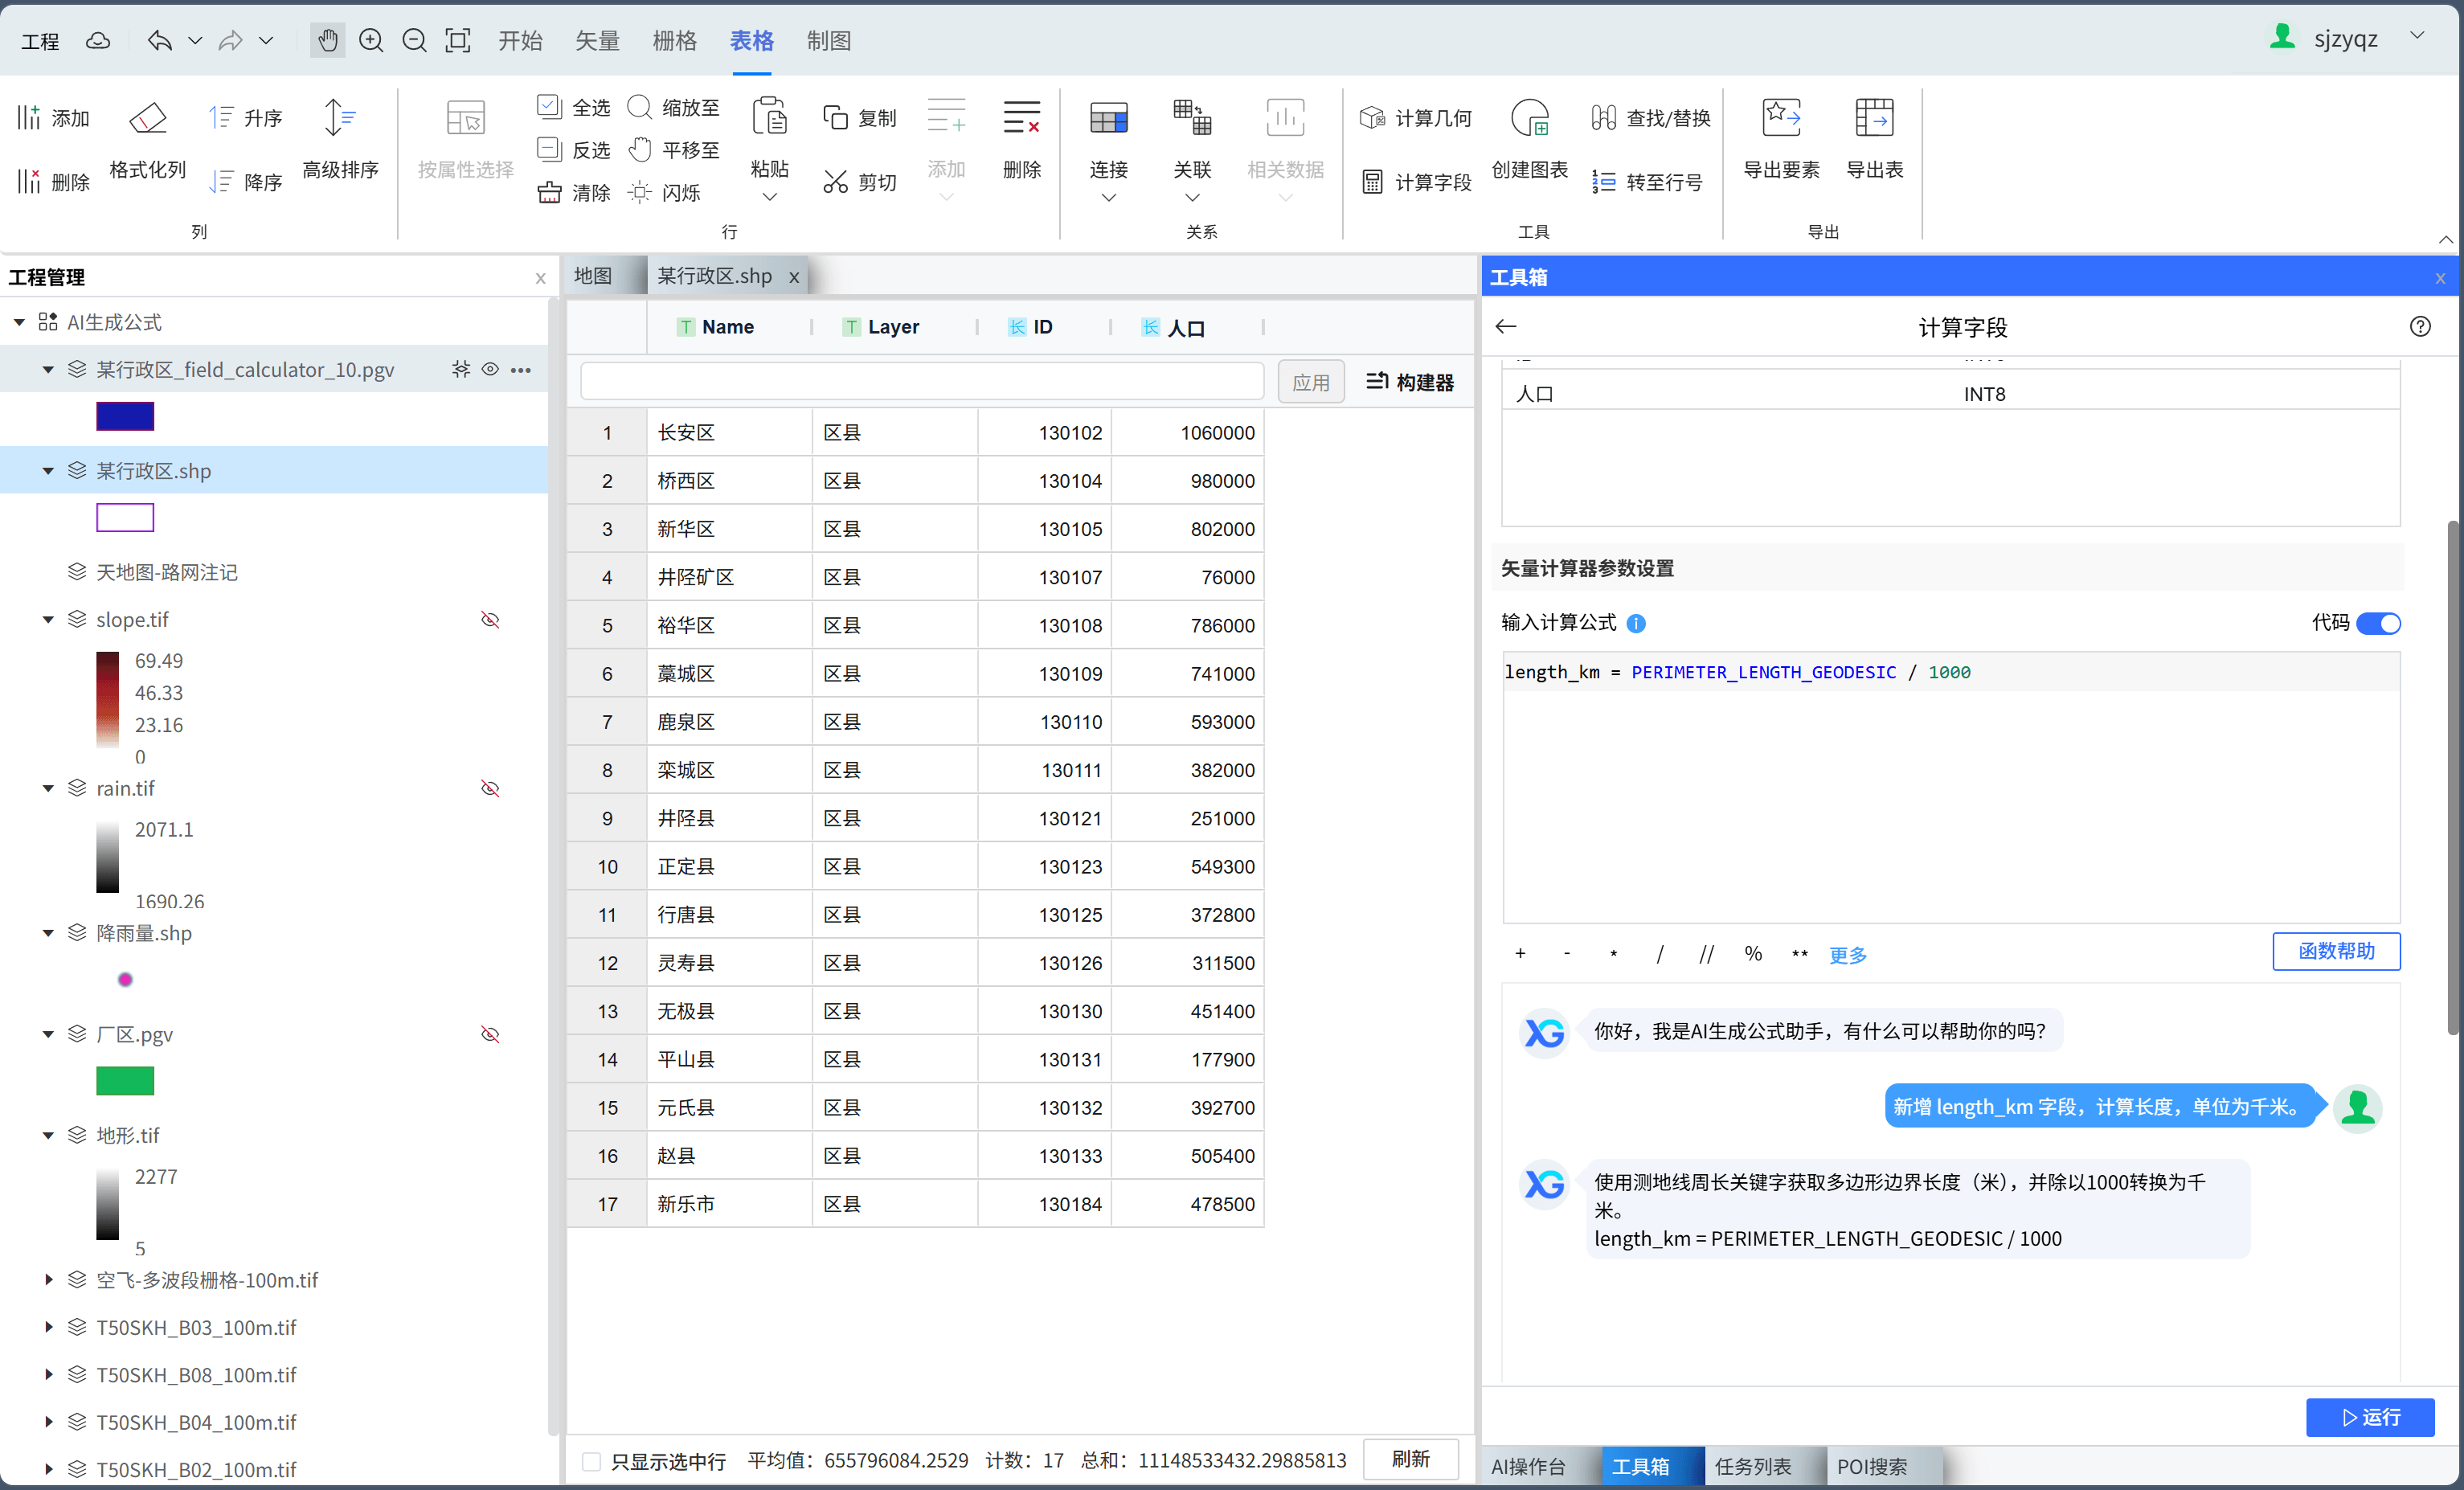2464x1490 pixels.
Task: Click the 函数帮助 button
Action: tap(2336, 951)
